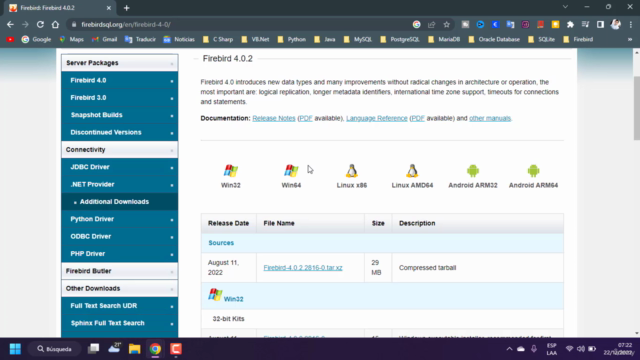The height and width of the screenshot is (360, 640).
Task: Open the Release Notes link
Action: pos(273,118)
